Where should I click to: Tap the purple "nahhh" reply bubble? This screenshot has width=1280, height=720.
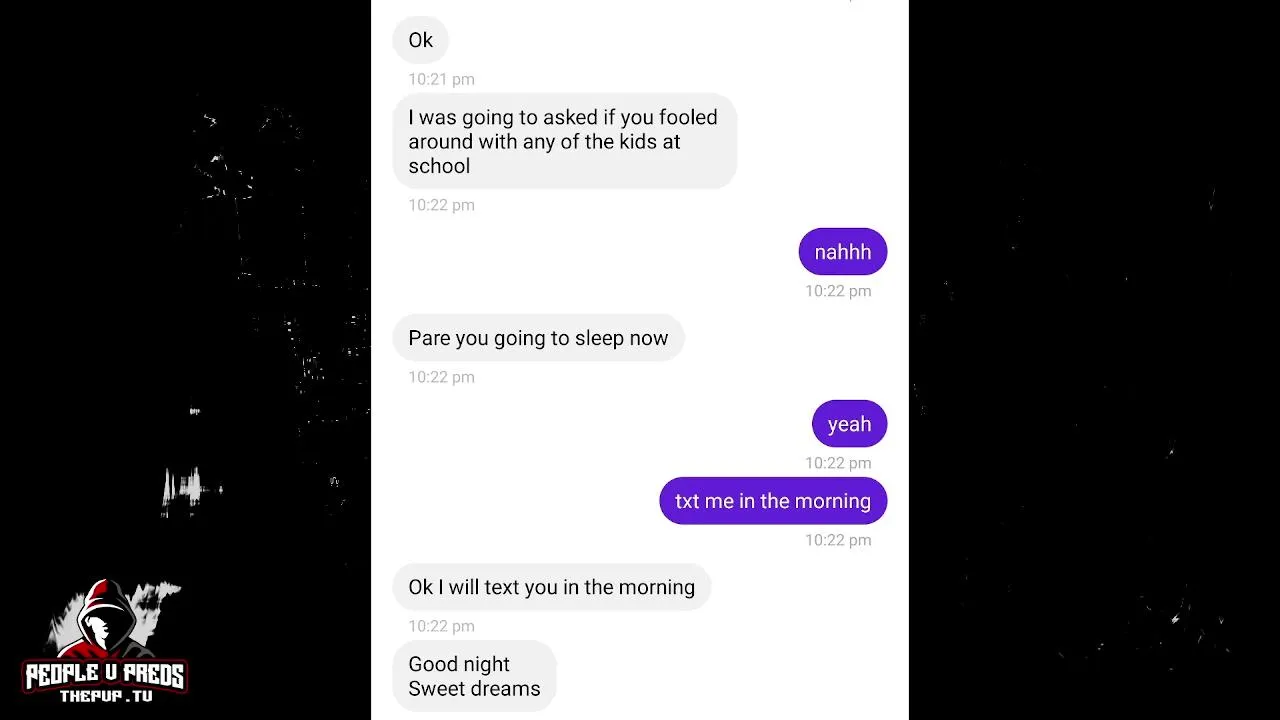pos(843,252)
